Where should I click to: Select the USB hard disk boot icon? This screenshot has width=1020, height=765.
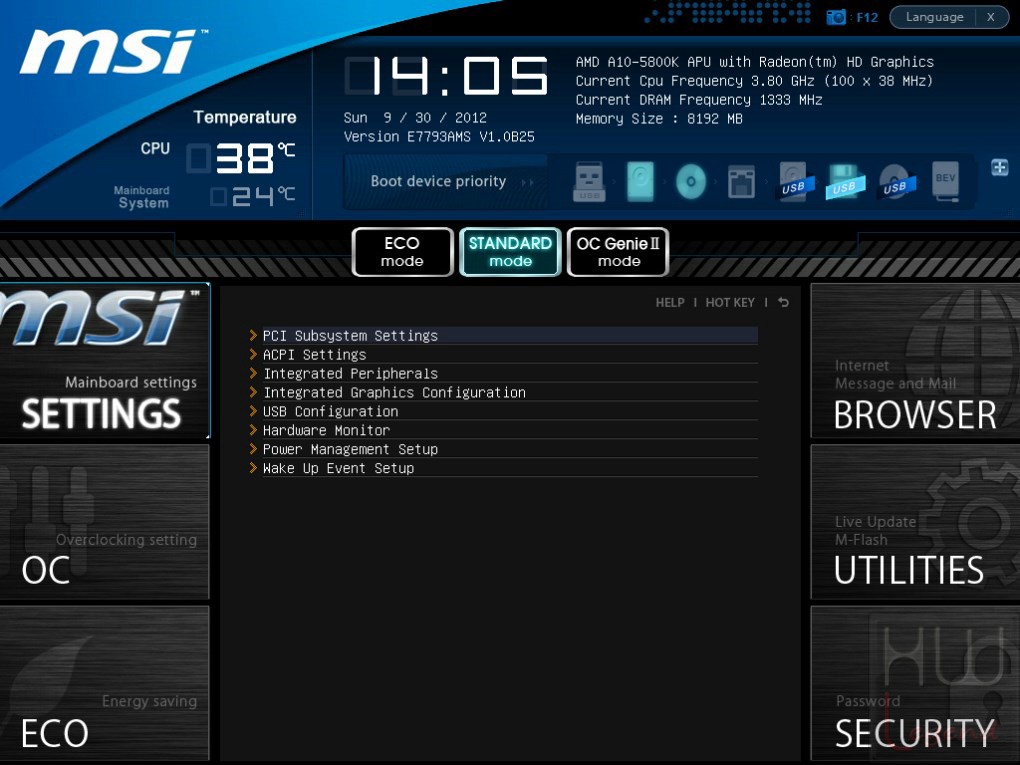pos(794,181)
